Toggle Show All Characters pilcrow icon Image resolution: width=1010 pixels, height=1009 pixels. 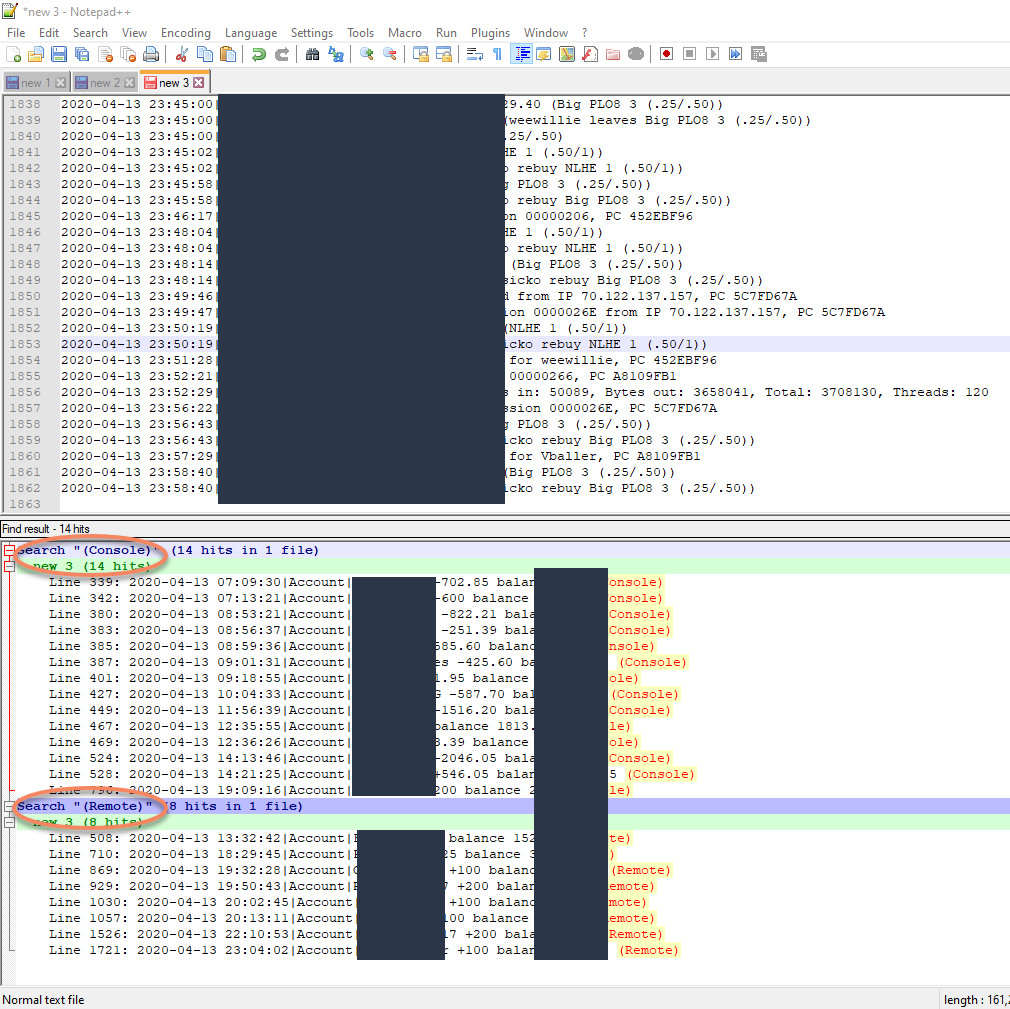(x=497, y=54)
